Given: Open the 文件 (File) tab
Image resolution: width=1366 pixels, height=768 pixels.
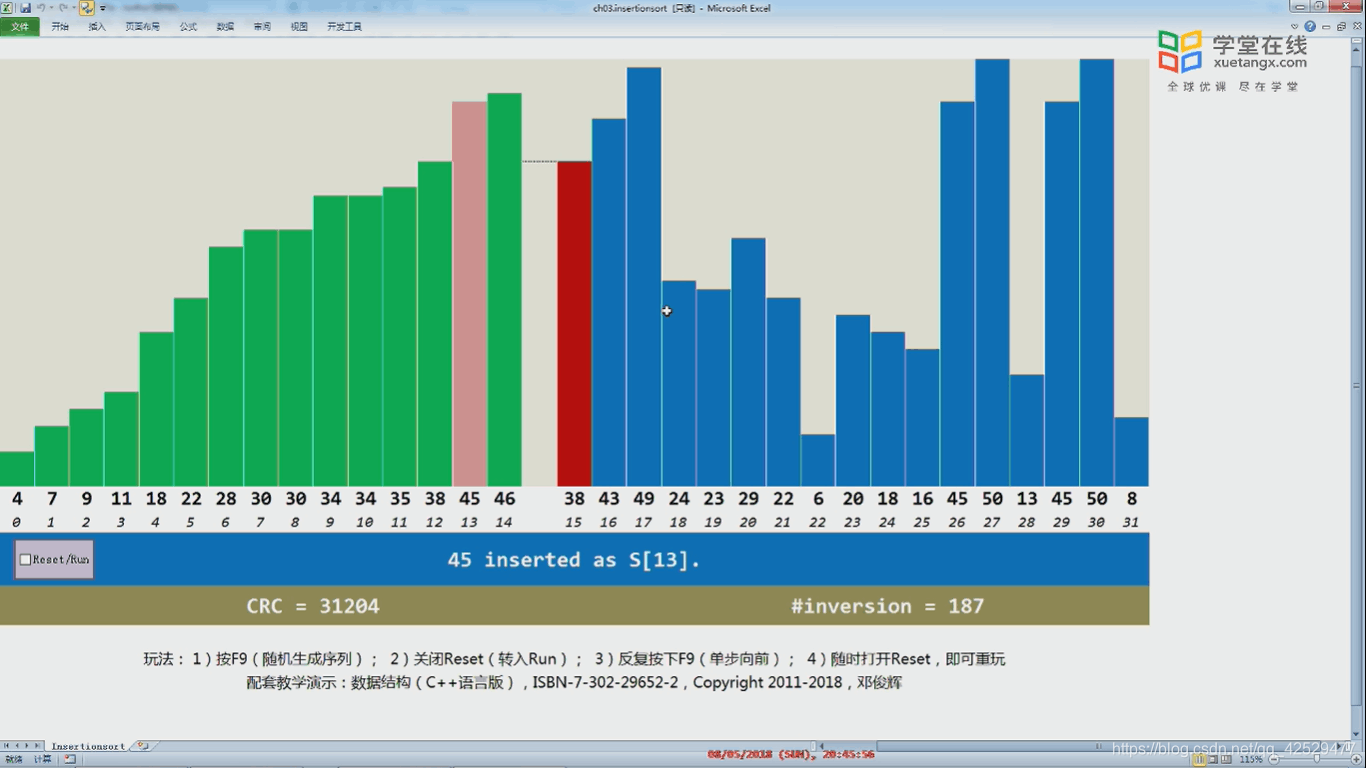Looking at the screenshot, I should pos(20,27).
